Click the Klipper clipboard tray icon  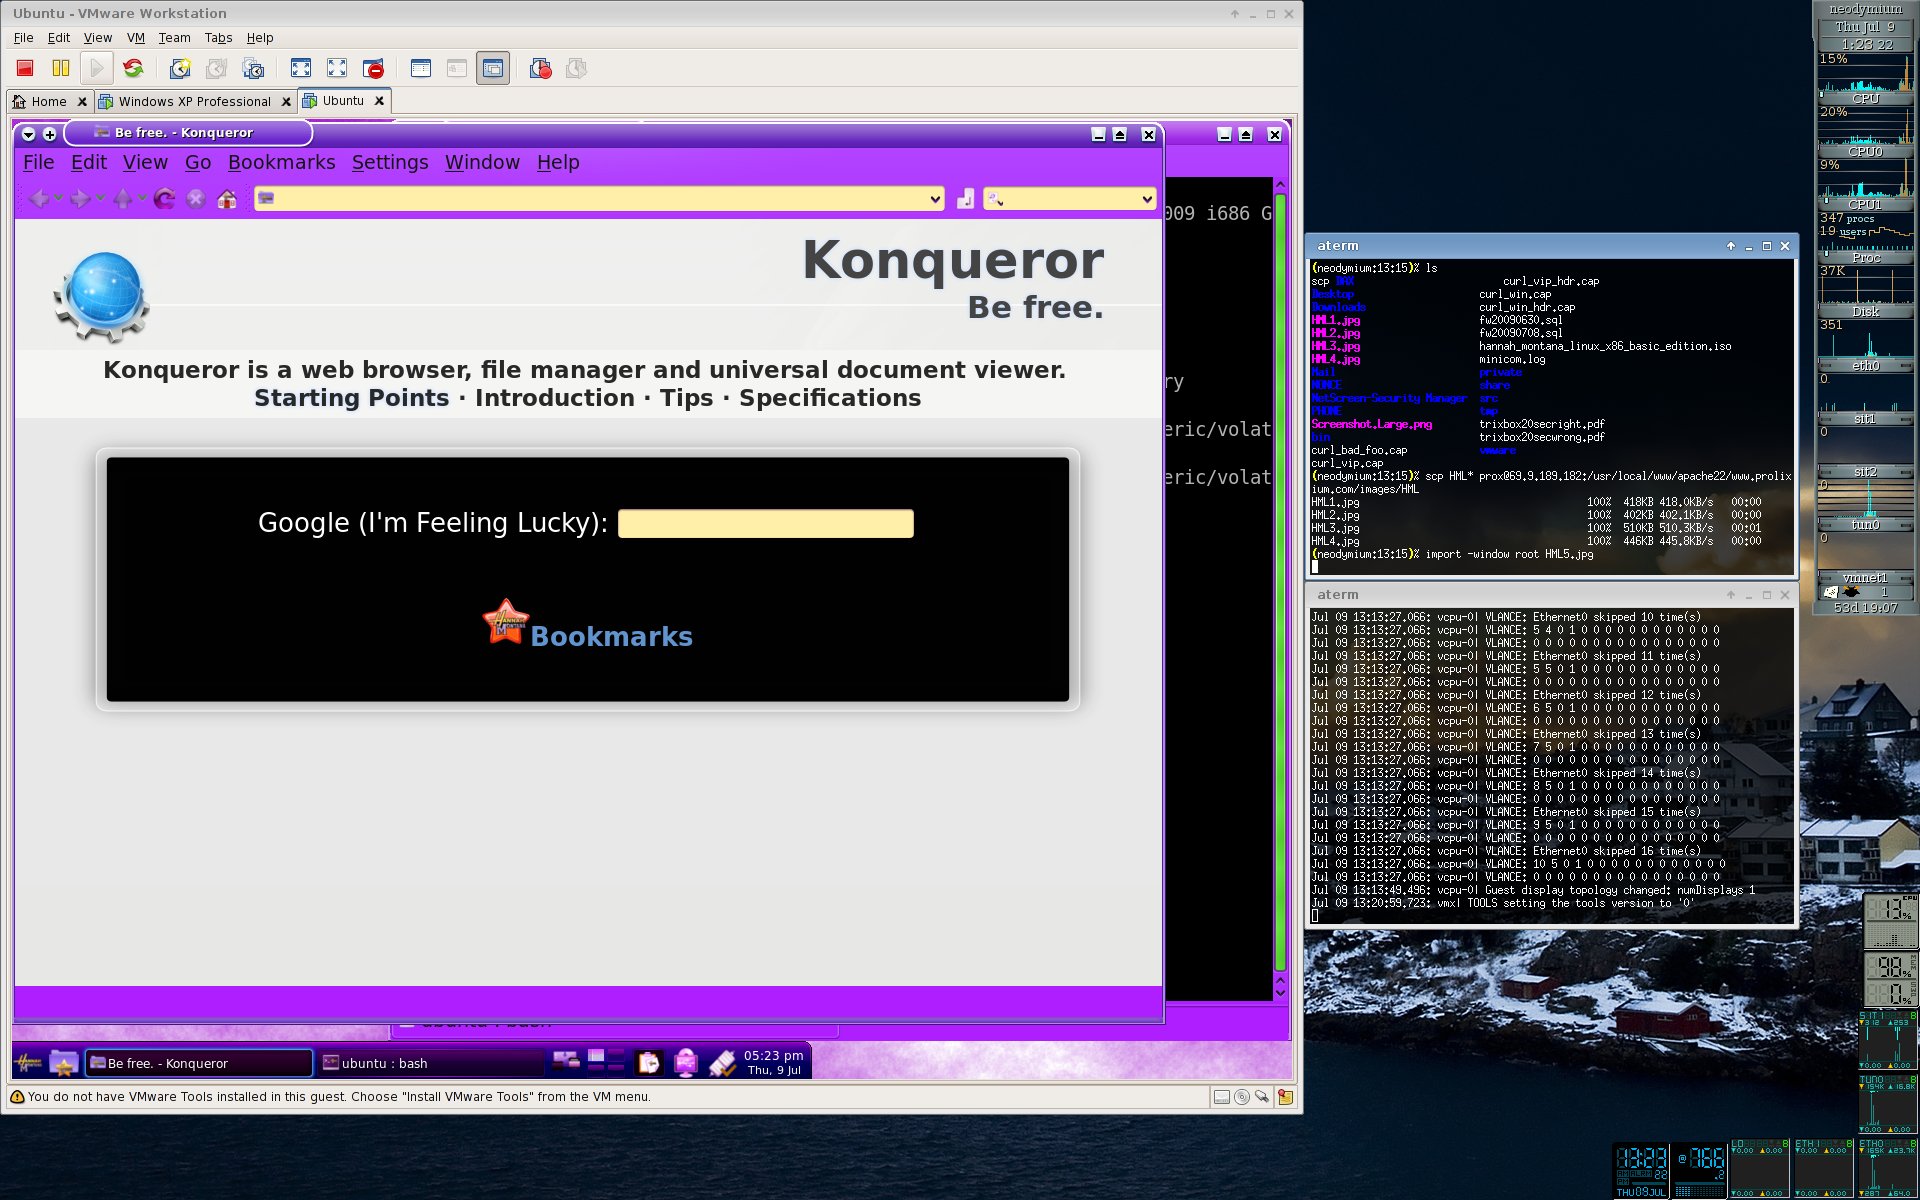pyautogui.click(x=649, y=1063)
